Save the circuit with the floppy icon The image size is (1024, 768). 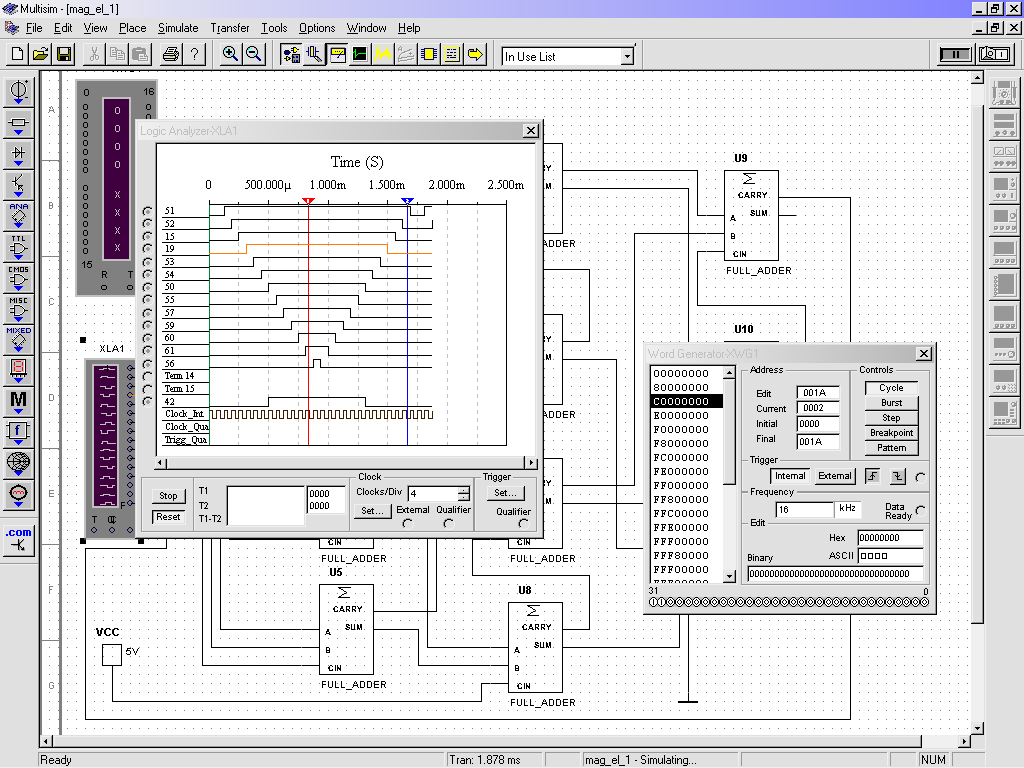point(64,54)
